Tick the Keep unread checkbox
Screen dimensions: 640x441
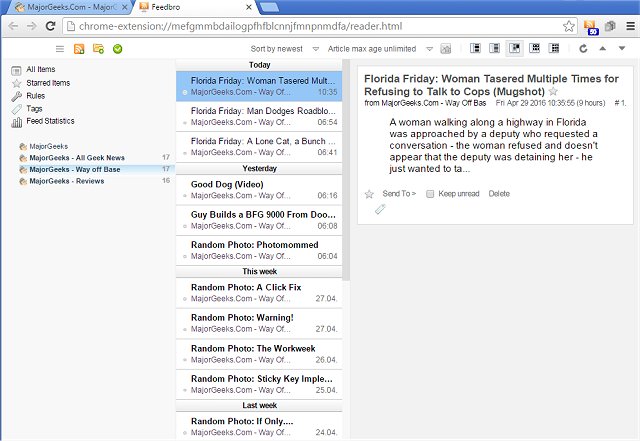pyautogui.click(x=430, y=194)
